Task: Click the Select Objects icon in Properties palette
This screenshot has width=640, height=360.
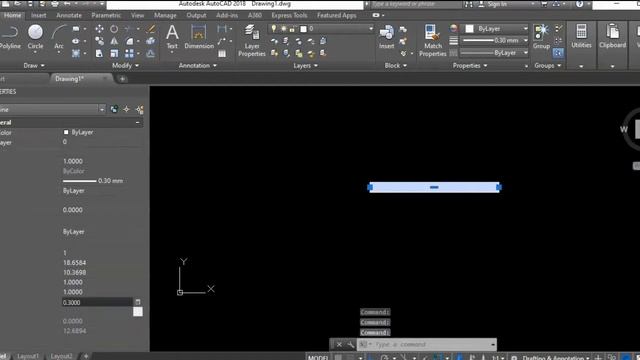Action: pyautogui.click(x=127, y=109)
